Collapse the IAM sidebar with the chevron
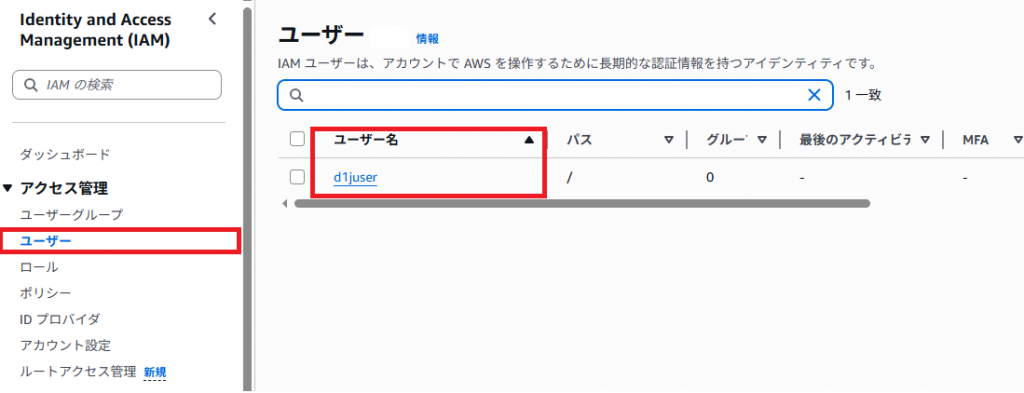The height and width of the screenshot is (393, 1024). (212, 19)
